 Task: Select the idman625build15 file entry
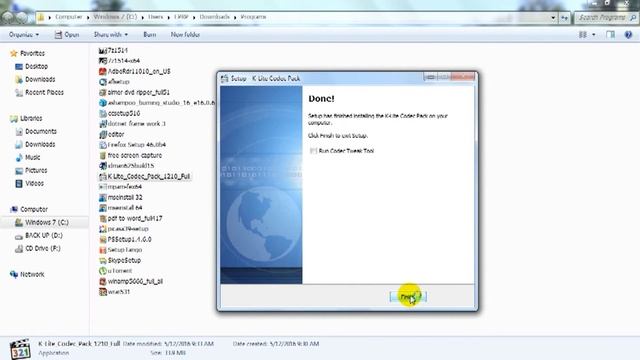click(127, 166)
